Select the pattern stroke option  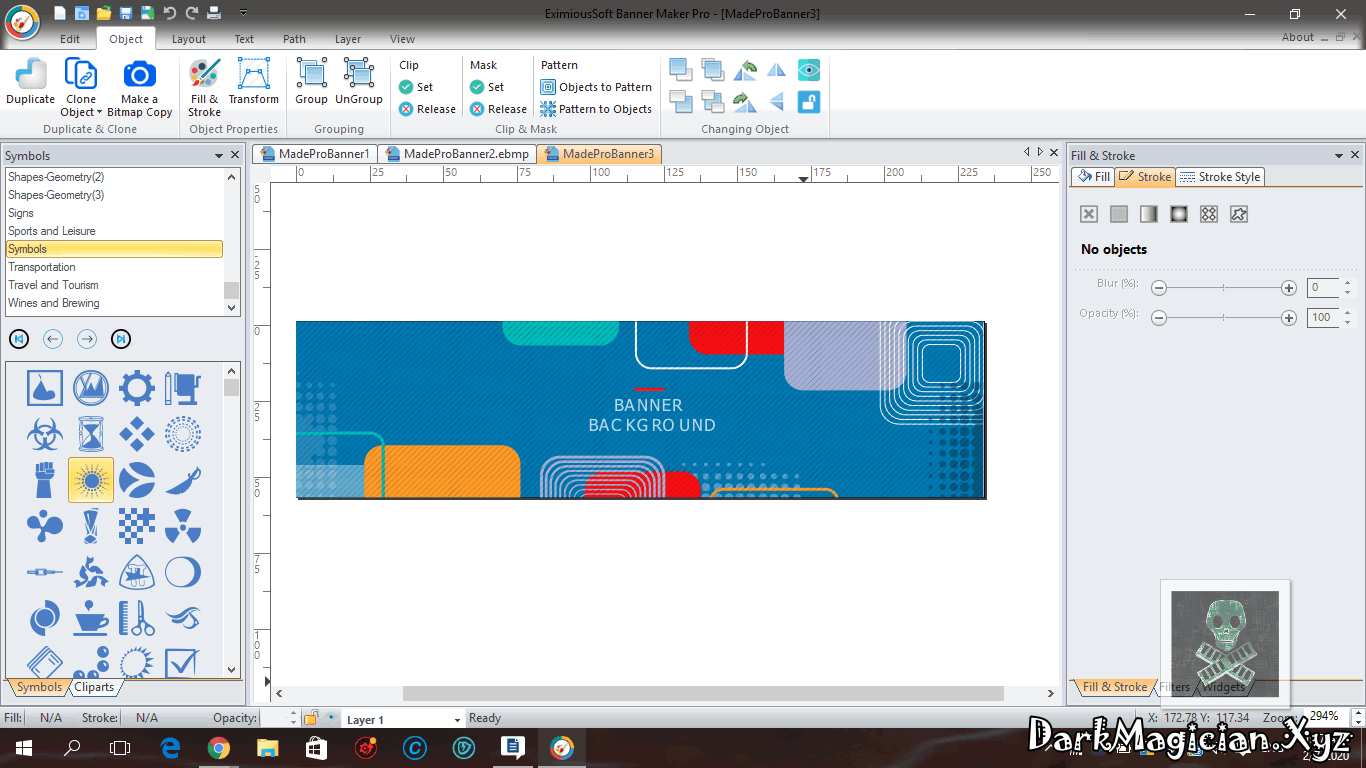click(x=1209, y=214)
